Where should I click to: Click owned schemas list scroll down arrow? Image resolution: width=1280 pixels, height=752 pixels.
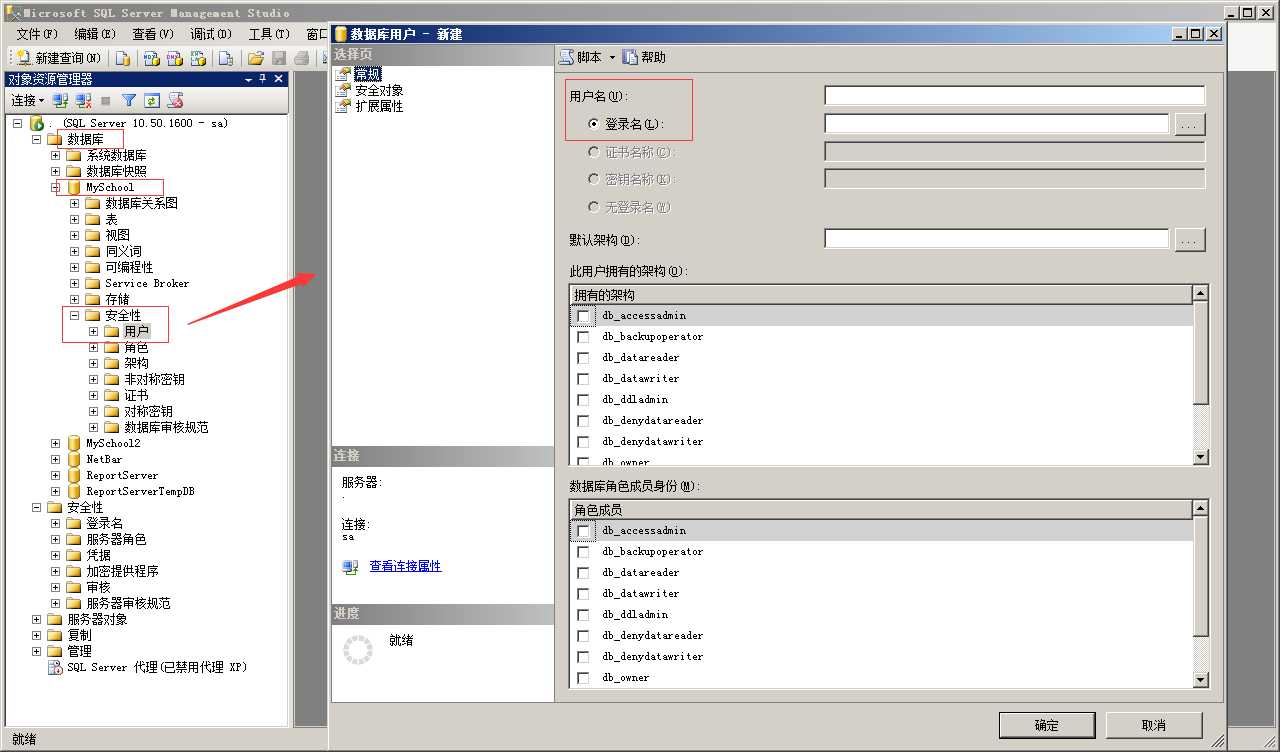click(1201, 457)
